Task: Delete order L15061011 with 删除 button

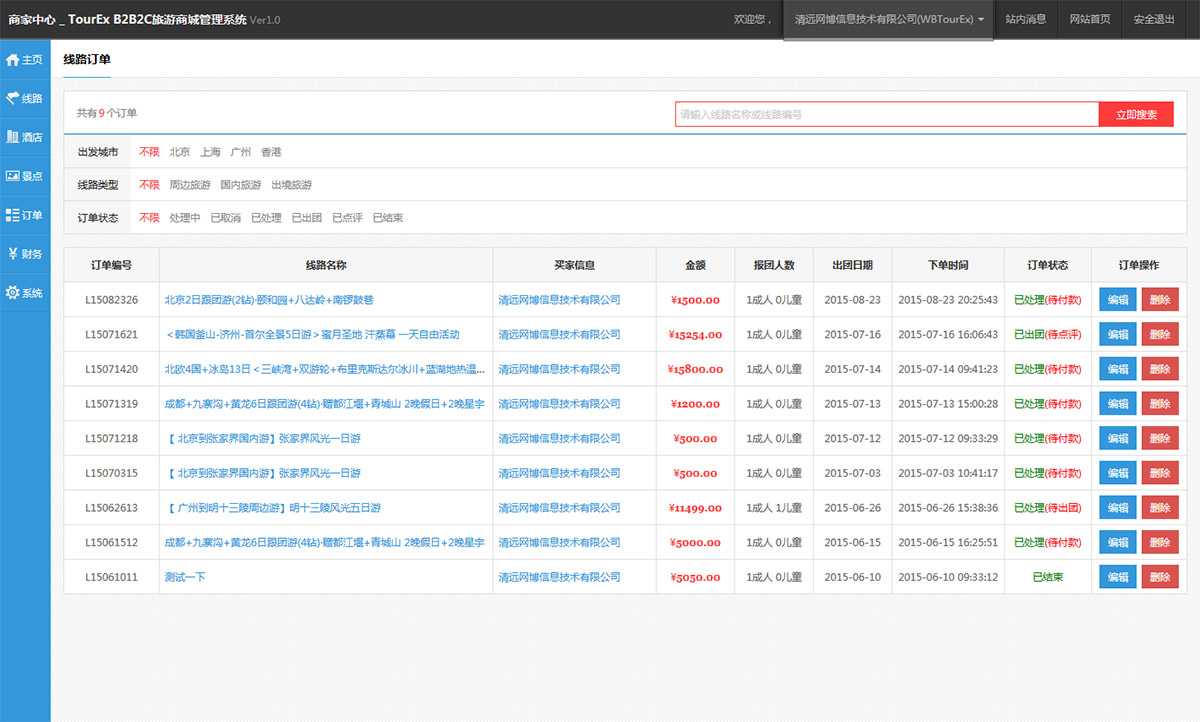Action: click(x=1160, y=577)
